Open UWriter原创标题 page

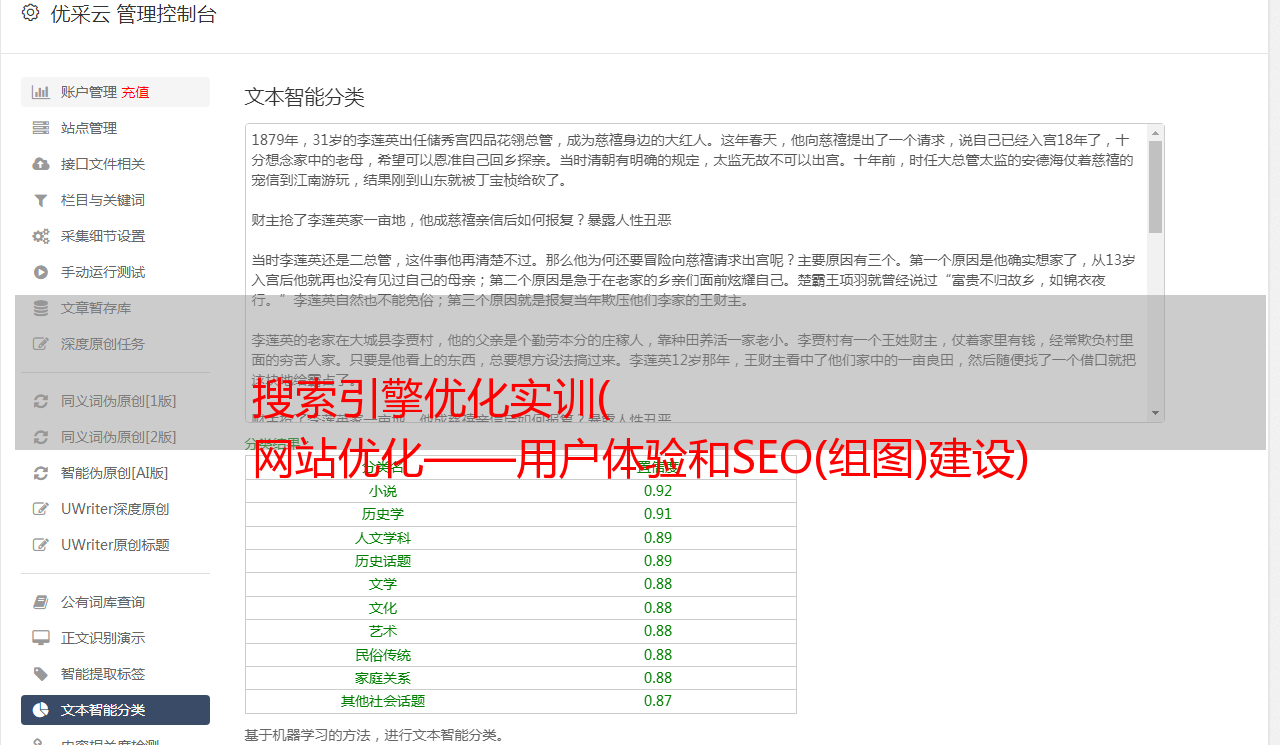coord(115,545)
